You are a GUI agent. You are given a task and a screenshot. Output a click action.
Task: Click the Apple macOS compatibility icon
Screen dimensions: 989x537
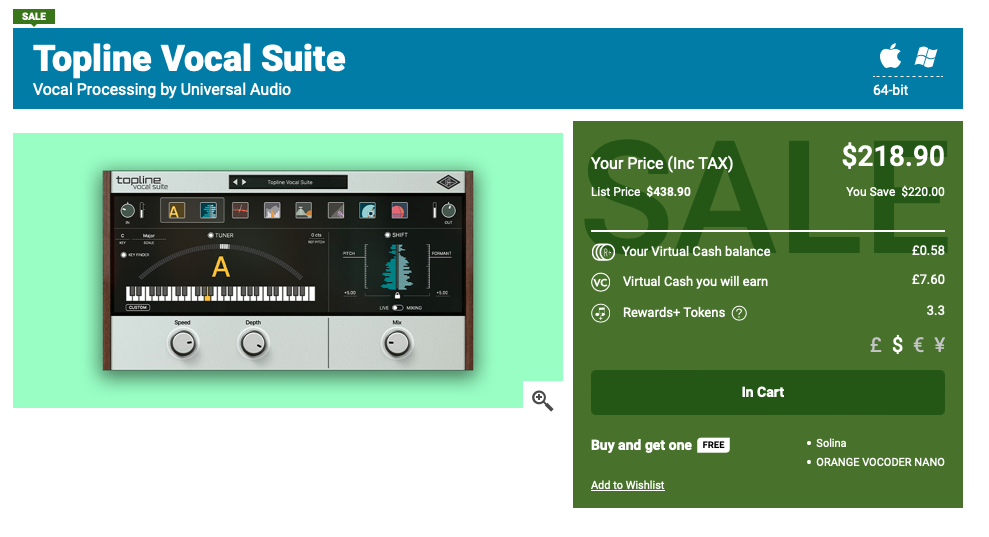(x=890, y=56)
